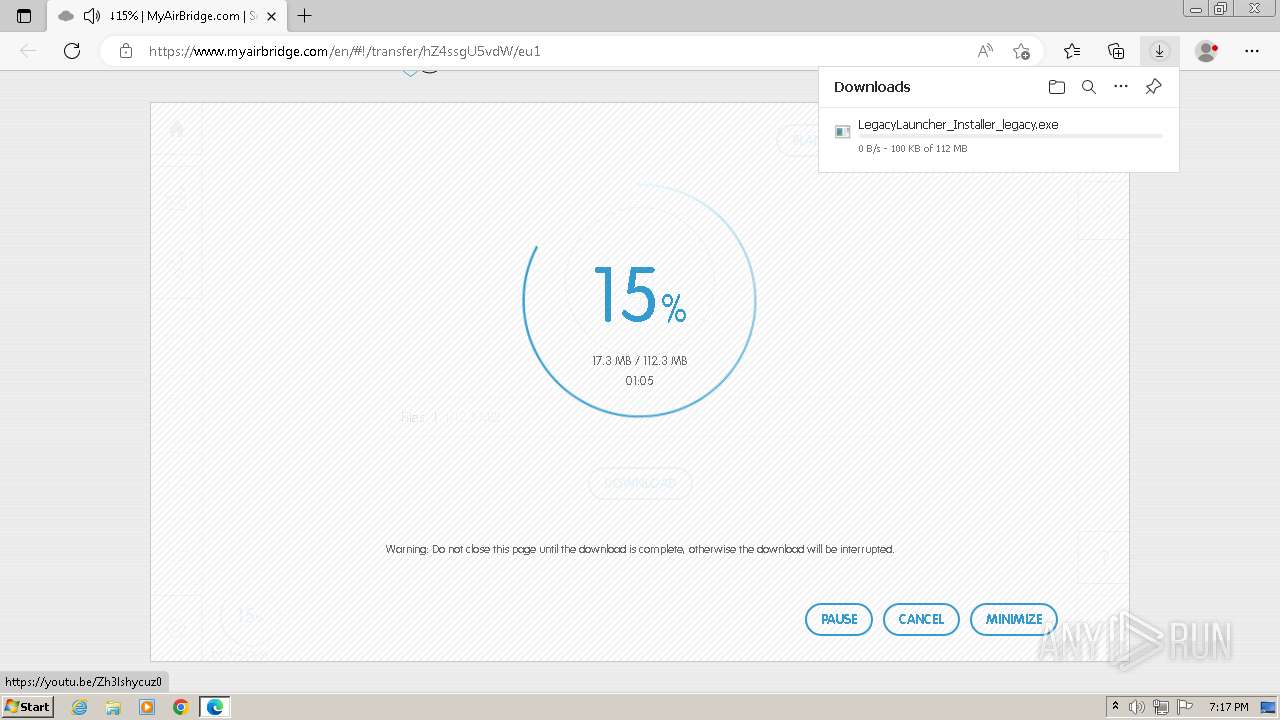View site information lock icon
This screenshot has height=720, width=1280.
click(x=125, y=51)
